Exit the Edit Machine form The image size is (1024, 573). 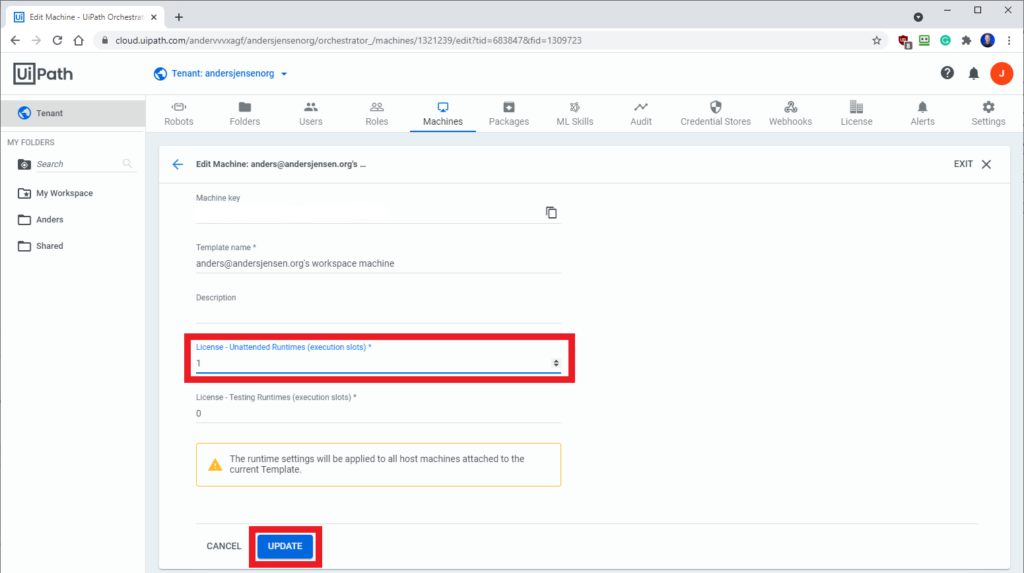[972, 164]
